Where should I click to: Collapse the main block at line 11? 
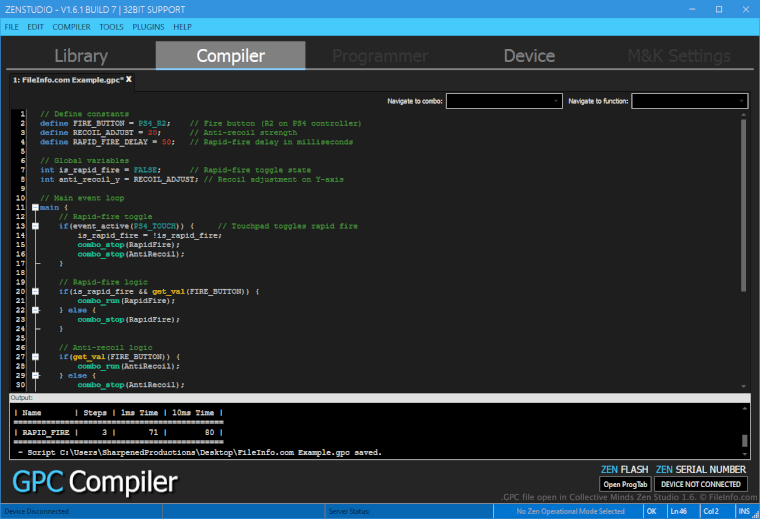tap(35, 208)
